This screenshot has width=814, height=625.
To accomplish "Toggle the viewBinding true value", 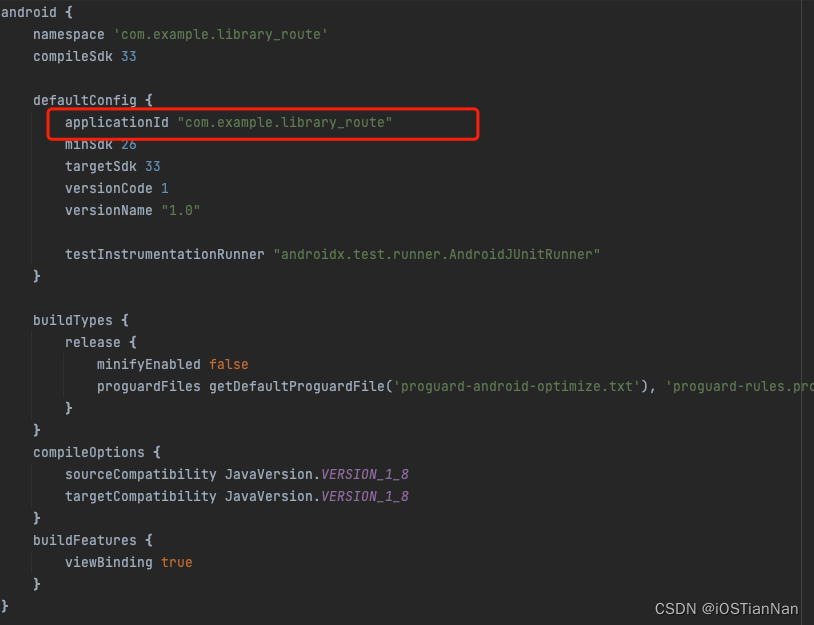I will coord(176,562).
